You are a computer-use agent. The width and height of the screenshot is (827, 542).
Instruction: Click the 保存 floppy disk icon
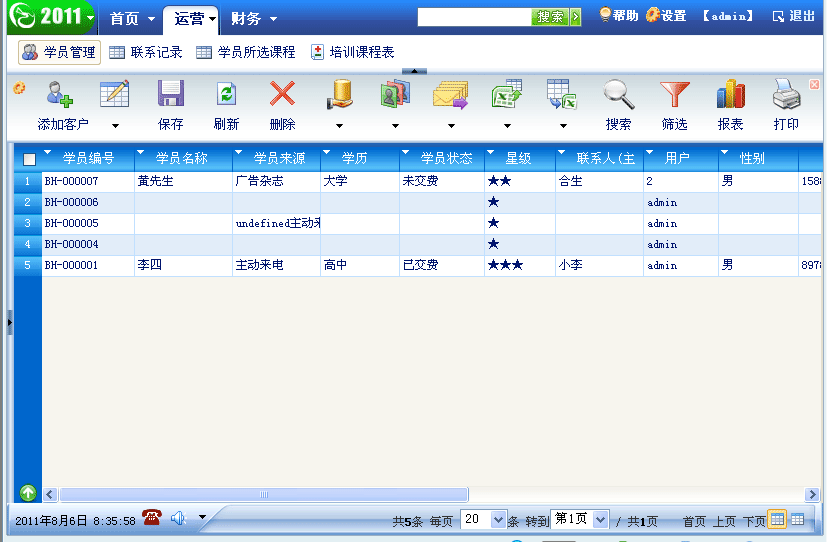point(170,94)
